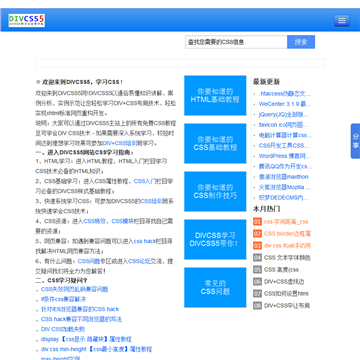Screen dimensions: 360x360
Task: Click the css hack link in item 5
Action: [145, 241]
